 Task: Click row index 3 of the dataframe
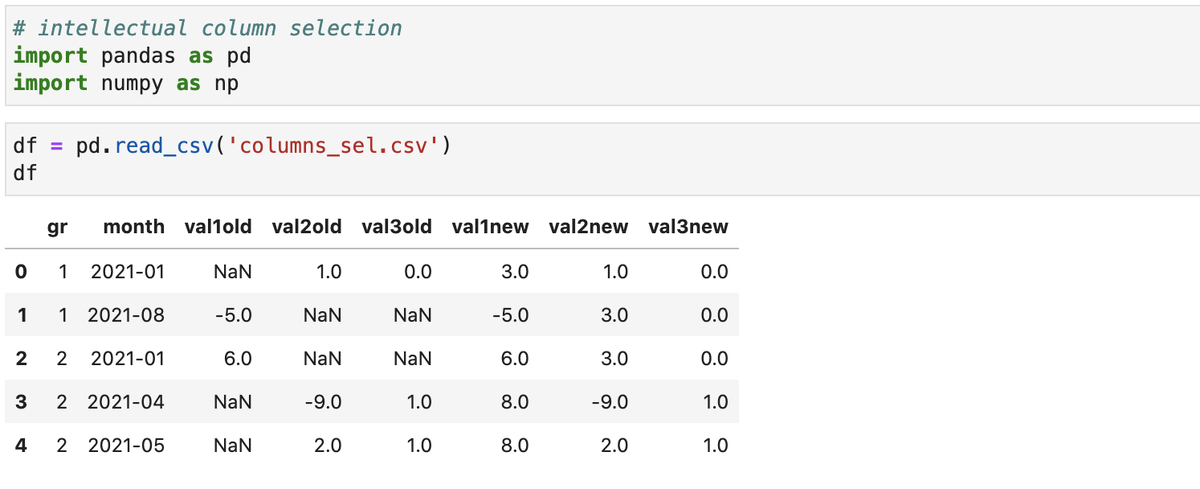click(x=21, y=402)
